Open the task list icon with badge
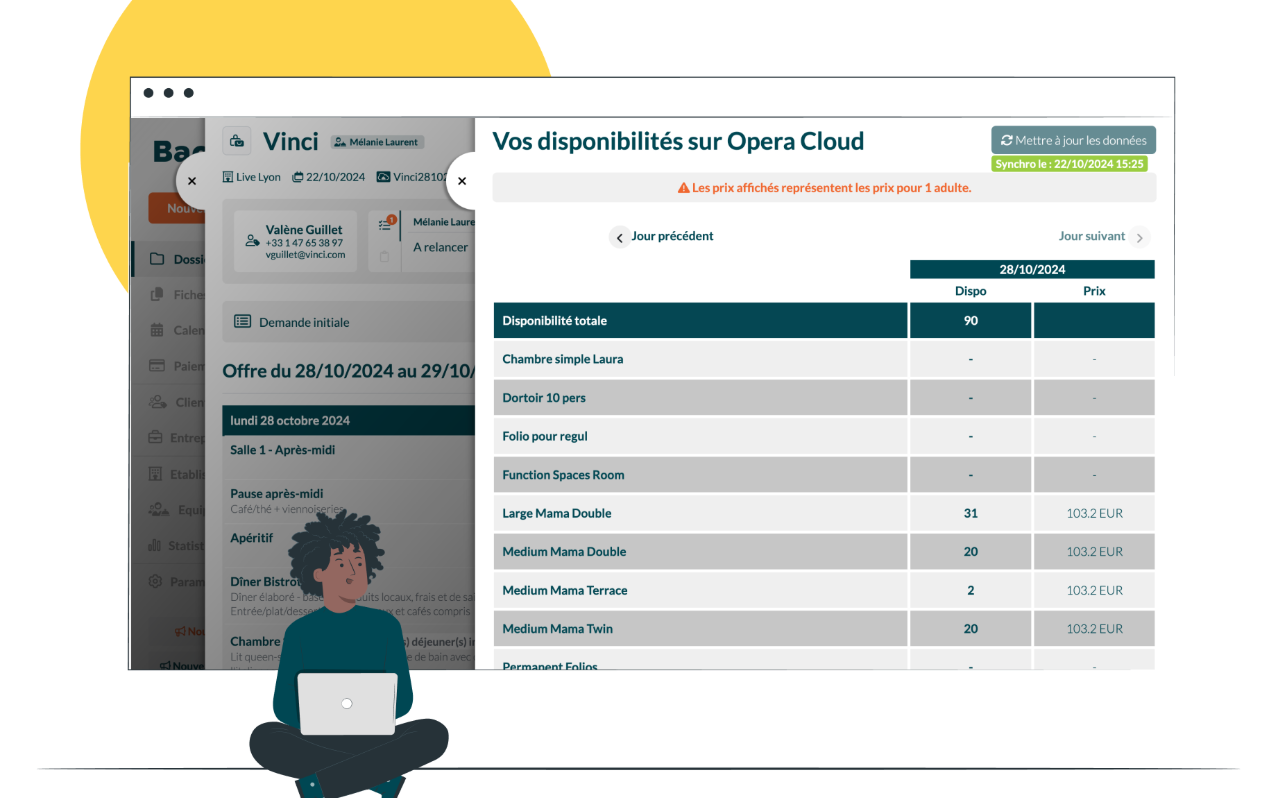The image size is (1278, 798). [385, 225]
